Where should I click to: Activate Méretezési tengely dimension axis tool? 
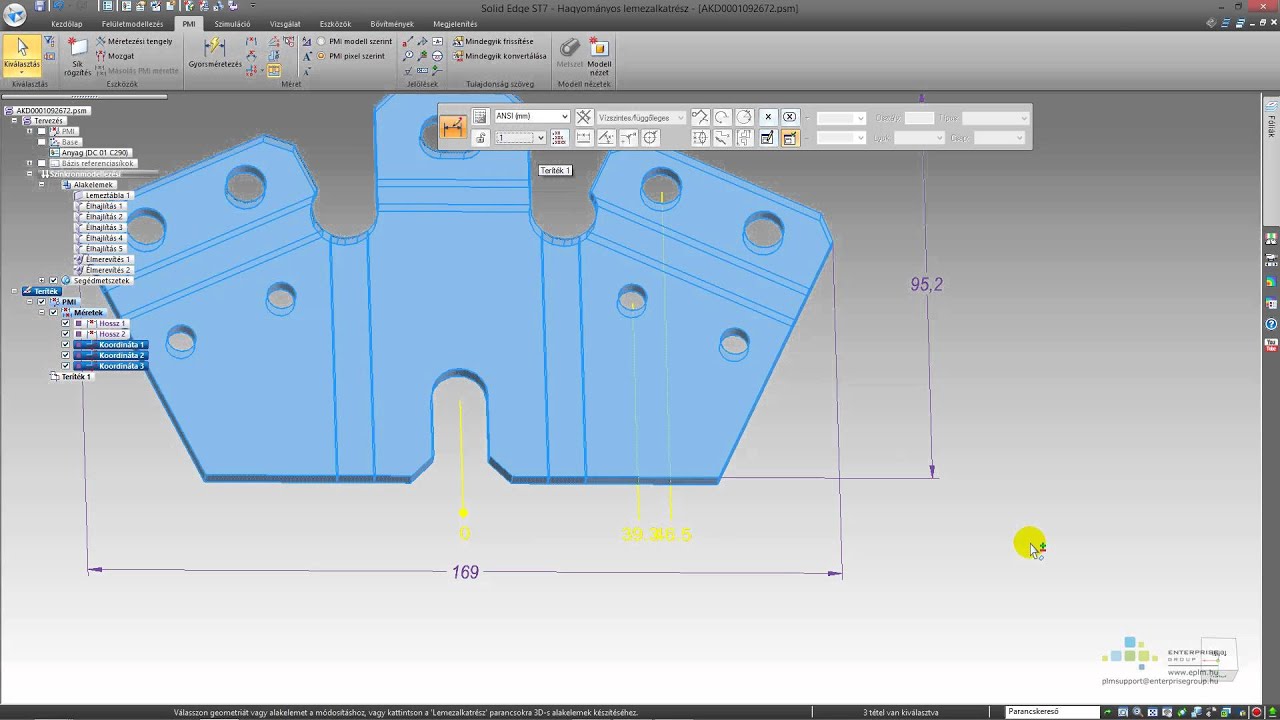[135, 41]
